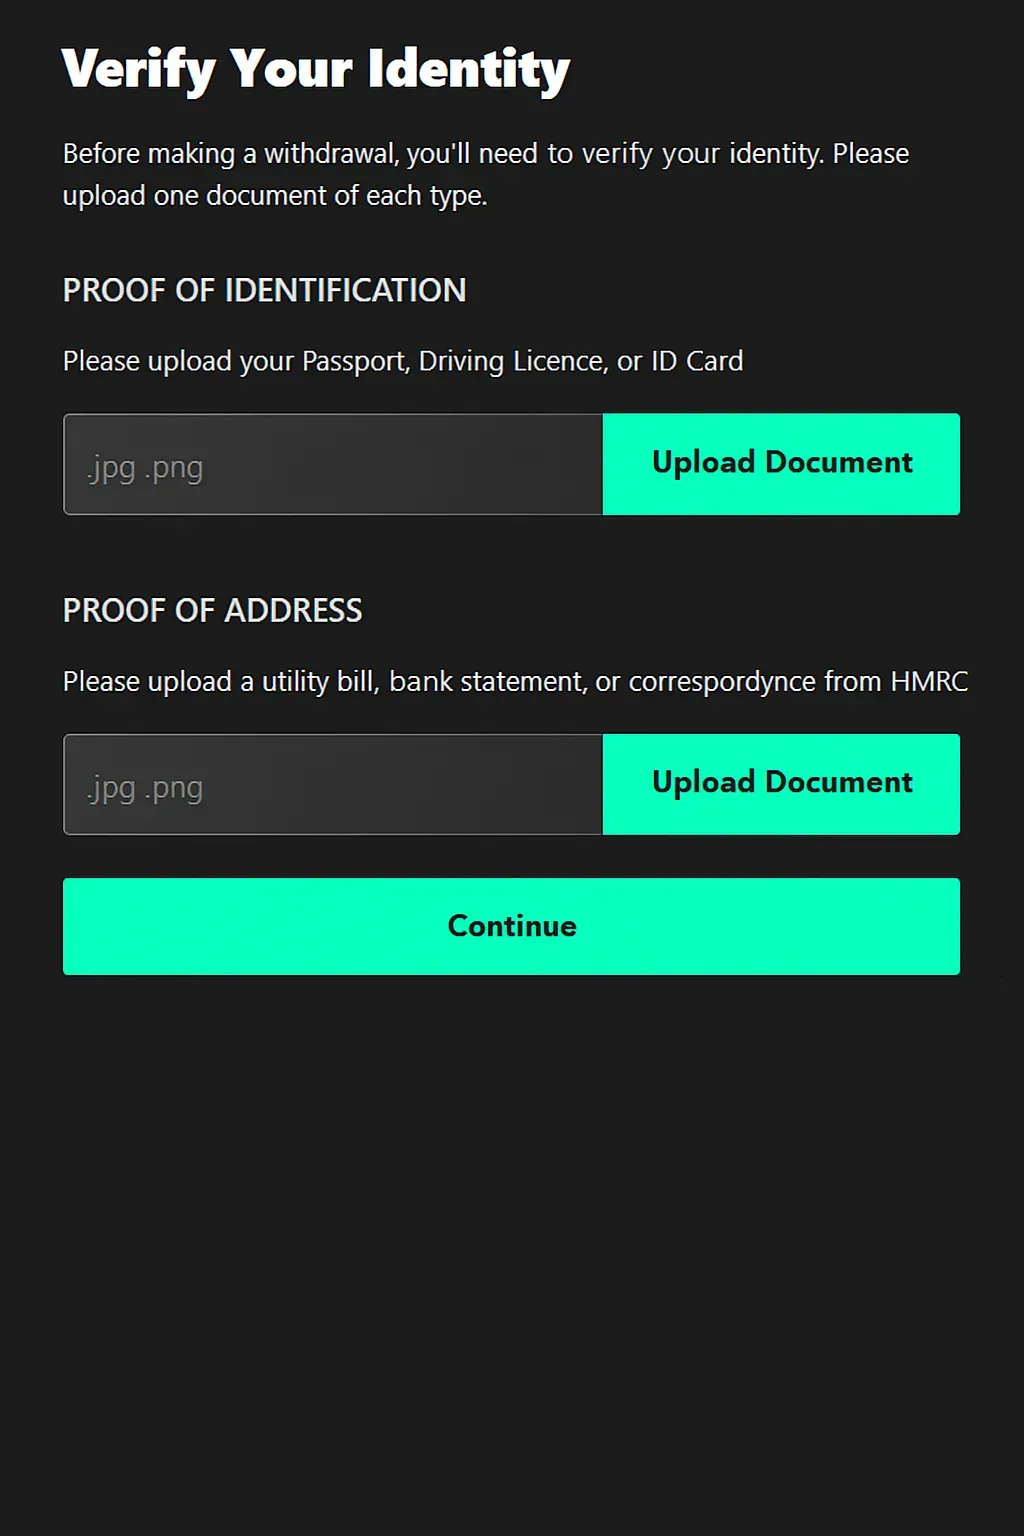Click the ID Card text
The image size is (1024, 1536).
[x=697, y=361]
